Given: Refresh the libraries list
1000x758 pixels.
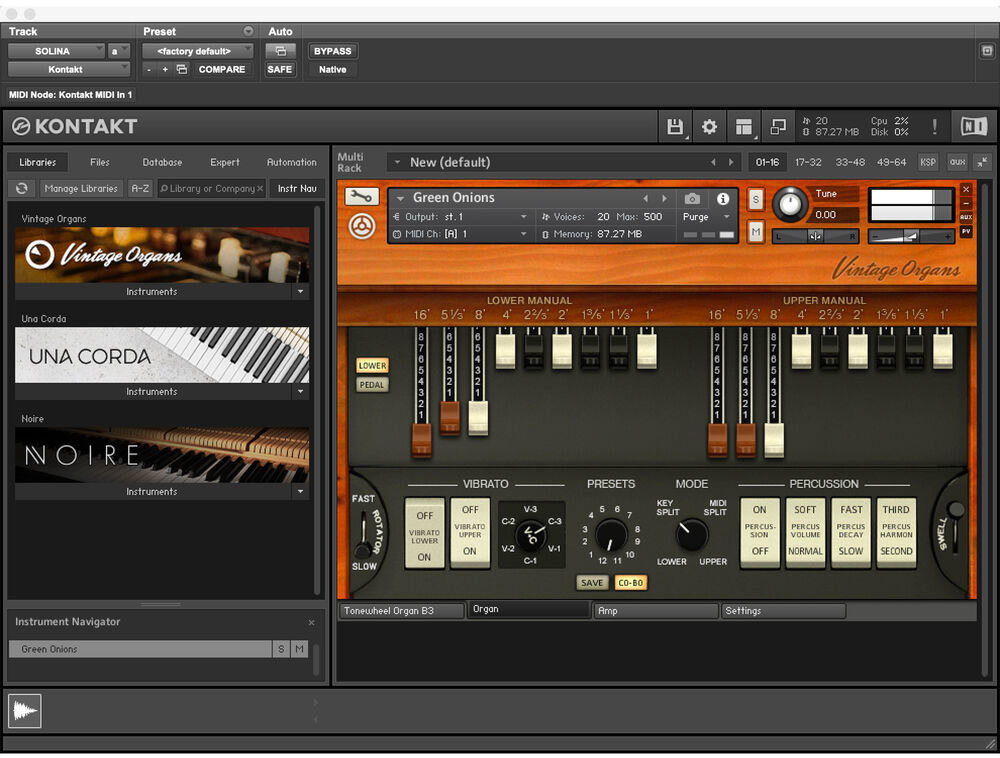Looking at the screenshot, I should (21, 188).
